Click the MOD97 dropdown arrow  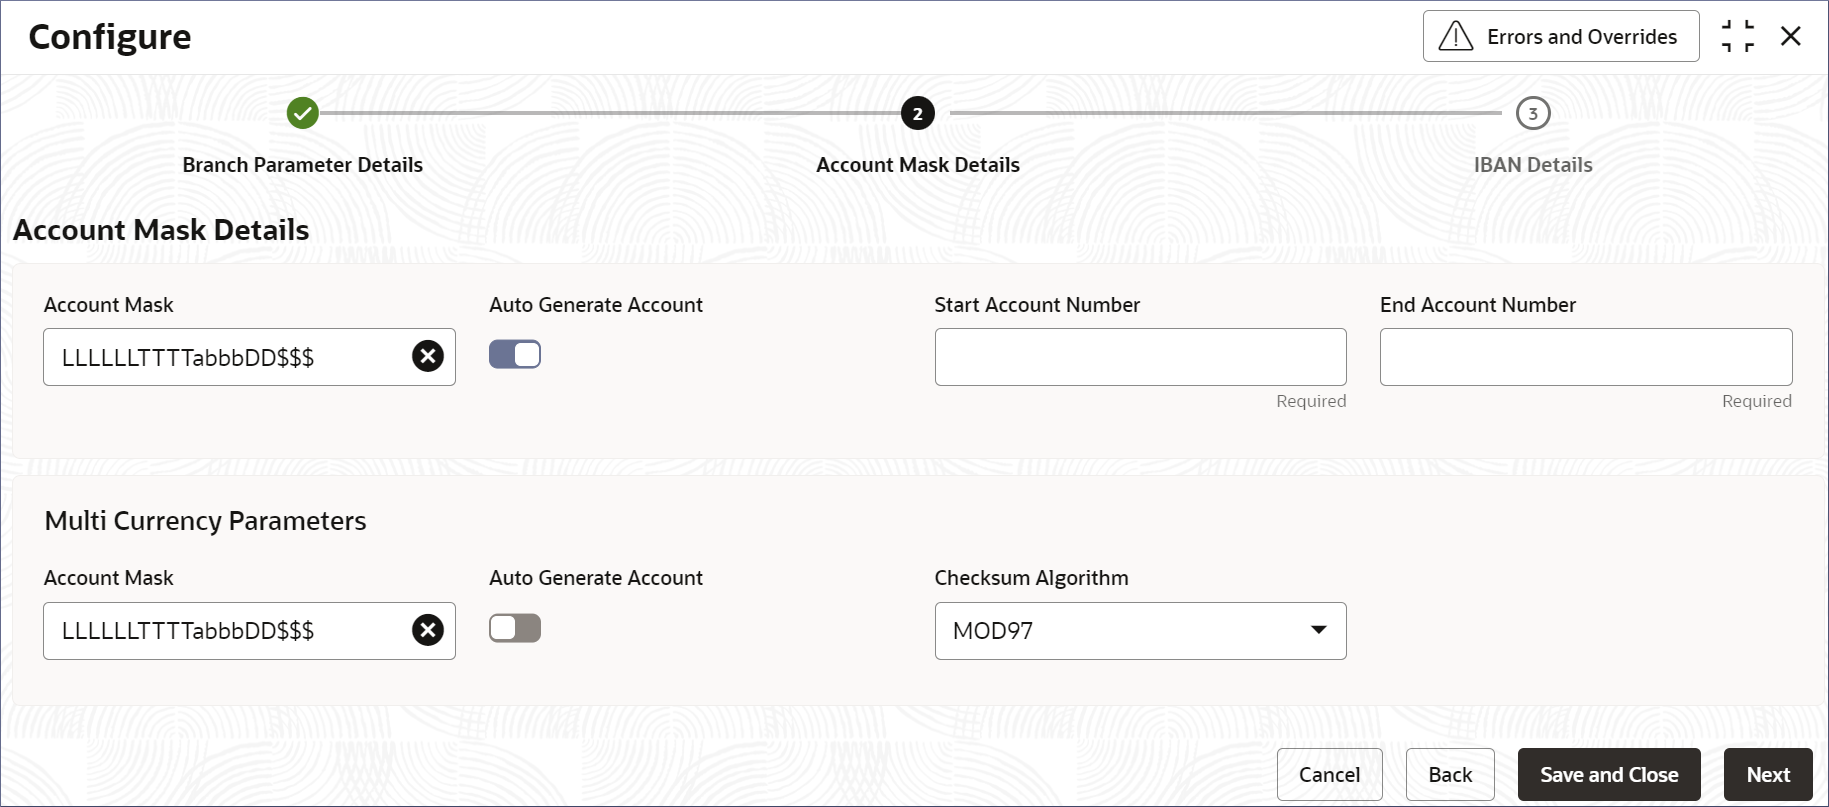point(1318,630)
